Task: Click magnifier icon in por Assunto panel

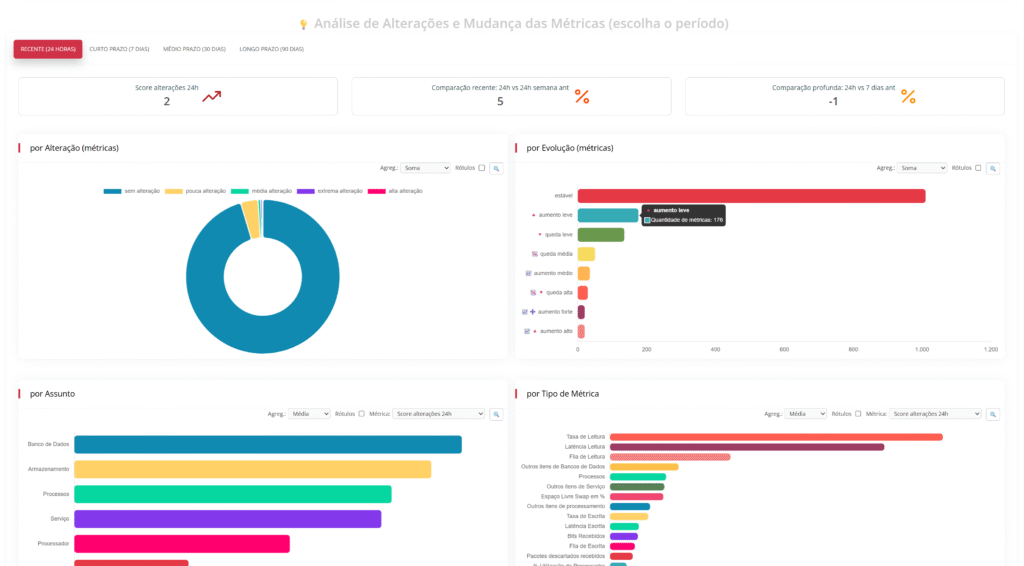Action: click(496, 414)
